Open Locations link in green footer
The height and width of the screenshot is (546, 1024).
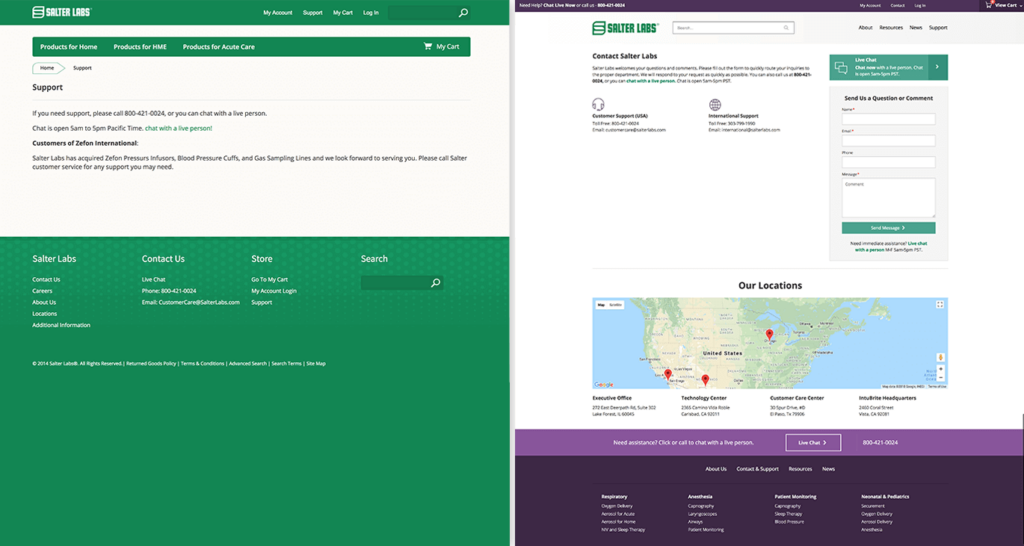[44, 313]
